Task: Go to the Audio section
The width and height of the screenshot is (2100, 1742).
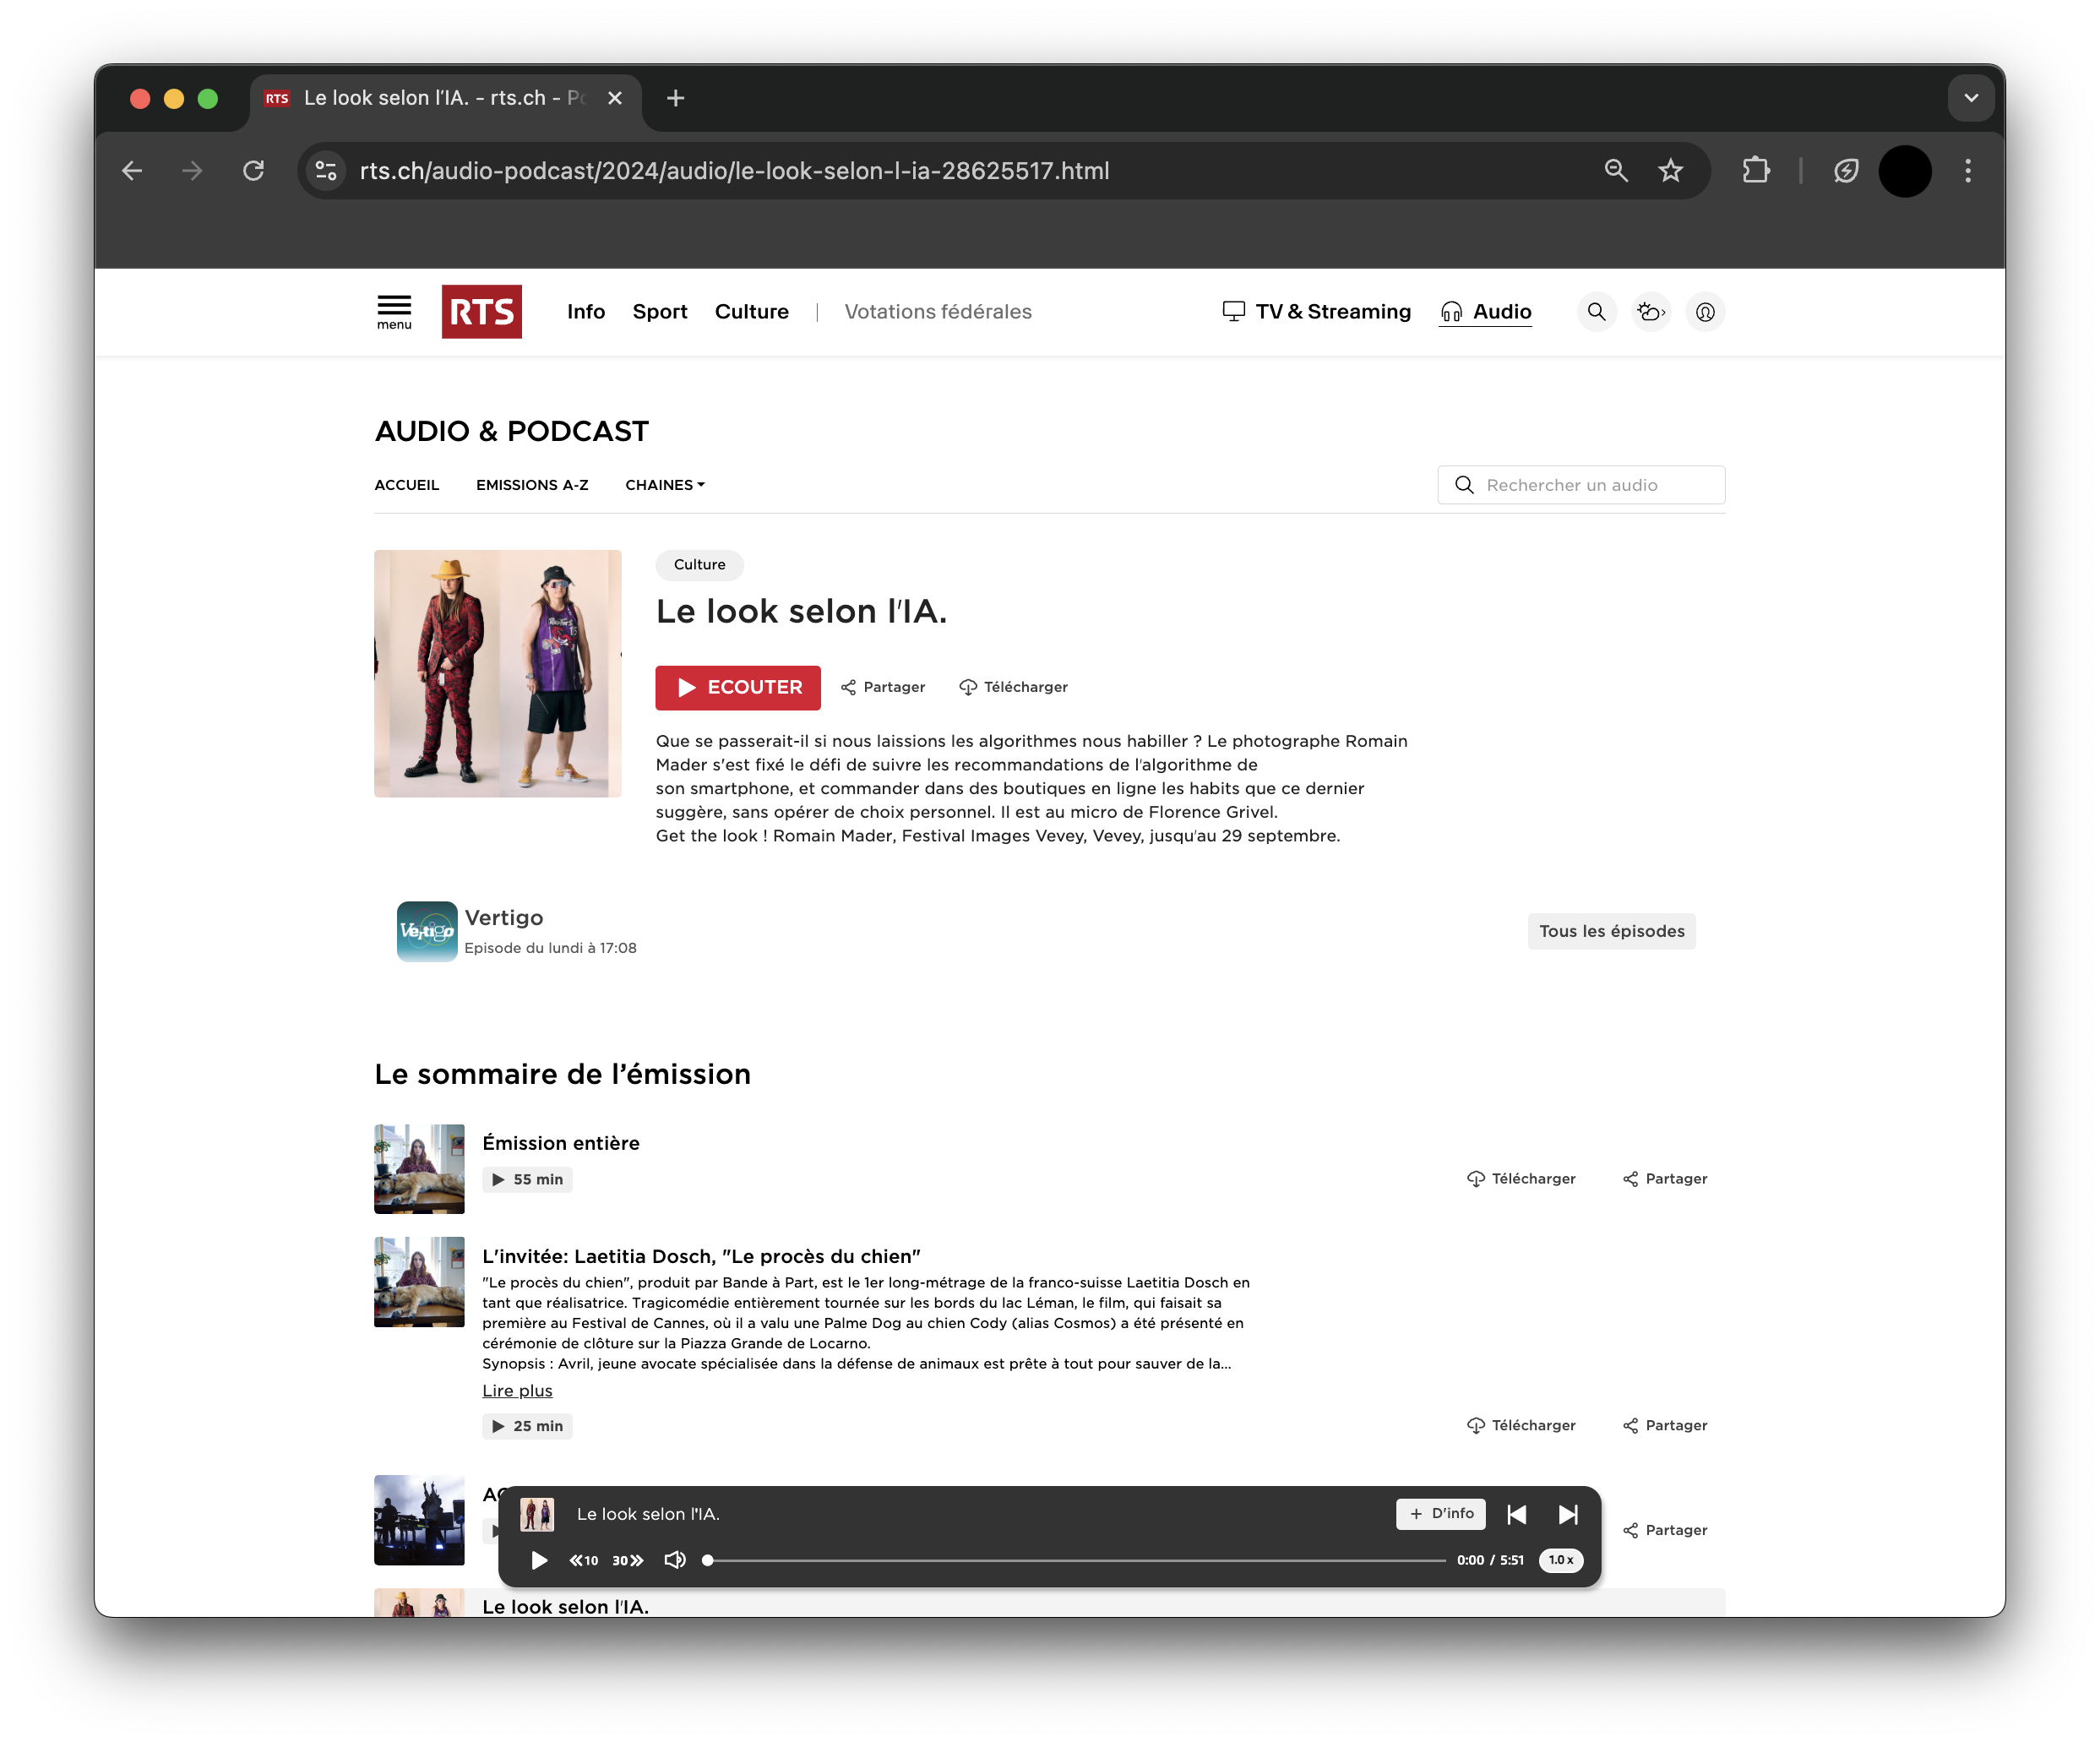Action: coord(1486,312)
